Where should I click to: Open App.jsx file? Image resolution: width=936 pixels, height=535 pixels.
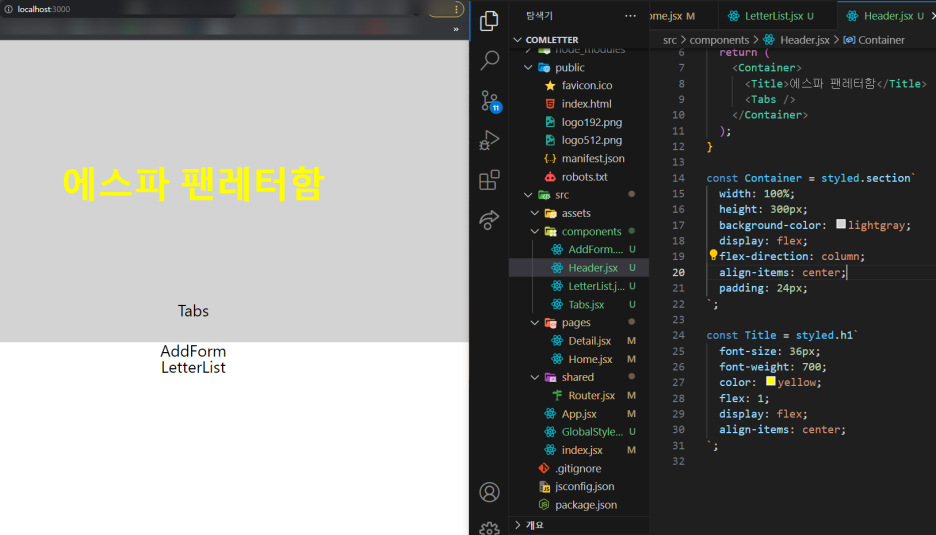[578, 414]
